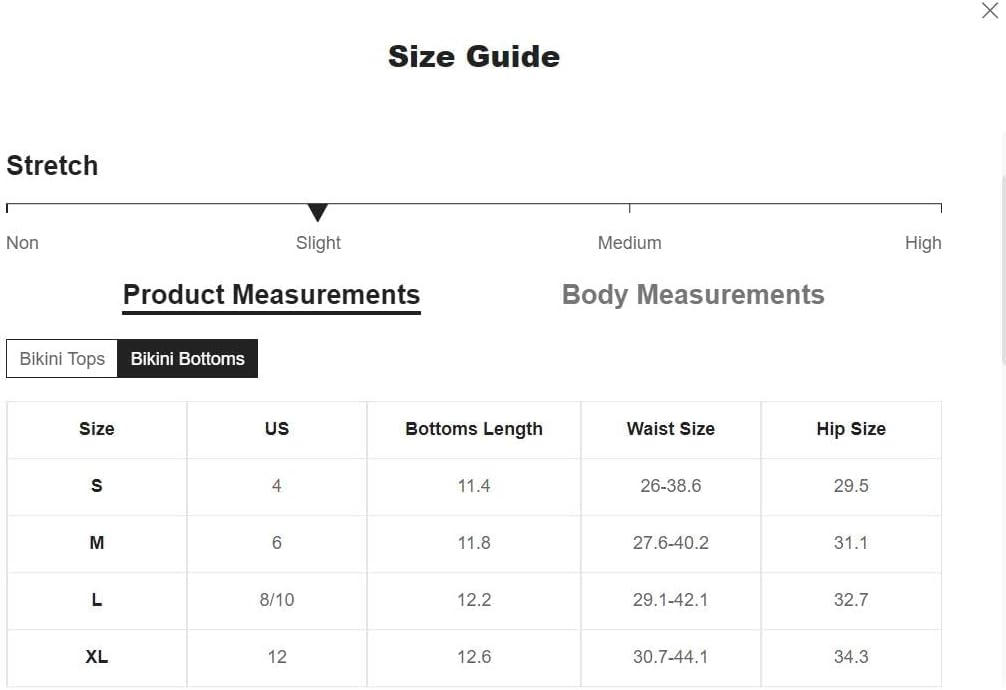Close the Size Guide dialog

click(x=989, y=10)
